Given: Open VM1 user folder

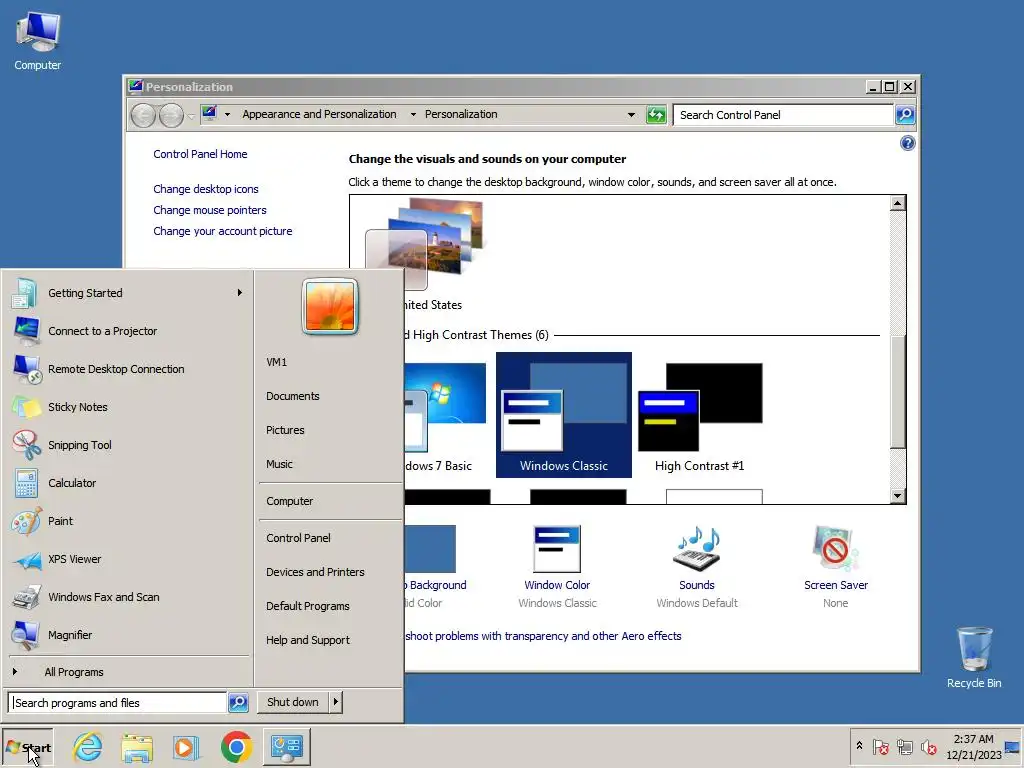Looking at the screenshot, I should (276, 362).
